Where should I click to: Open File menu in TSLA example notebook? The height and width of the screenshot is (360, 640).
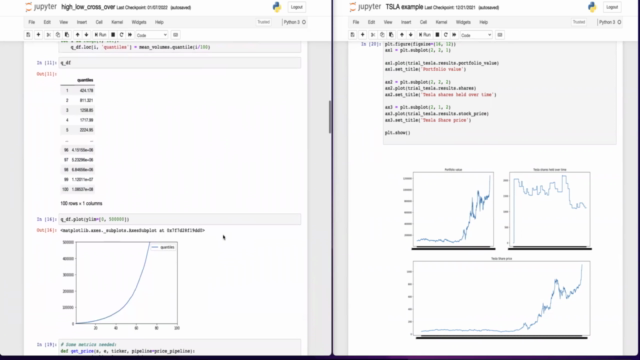click(356, 22)
